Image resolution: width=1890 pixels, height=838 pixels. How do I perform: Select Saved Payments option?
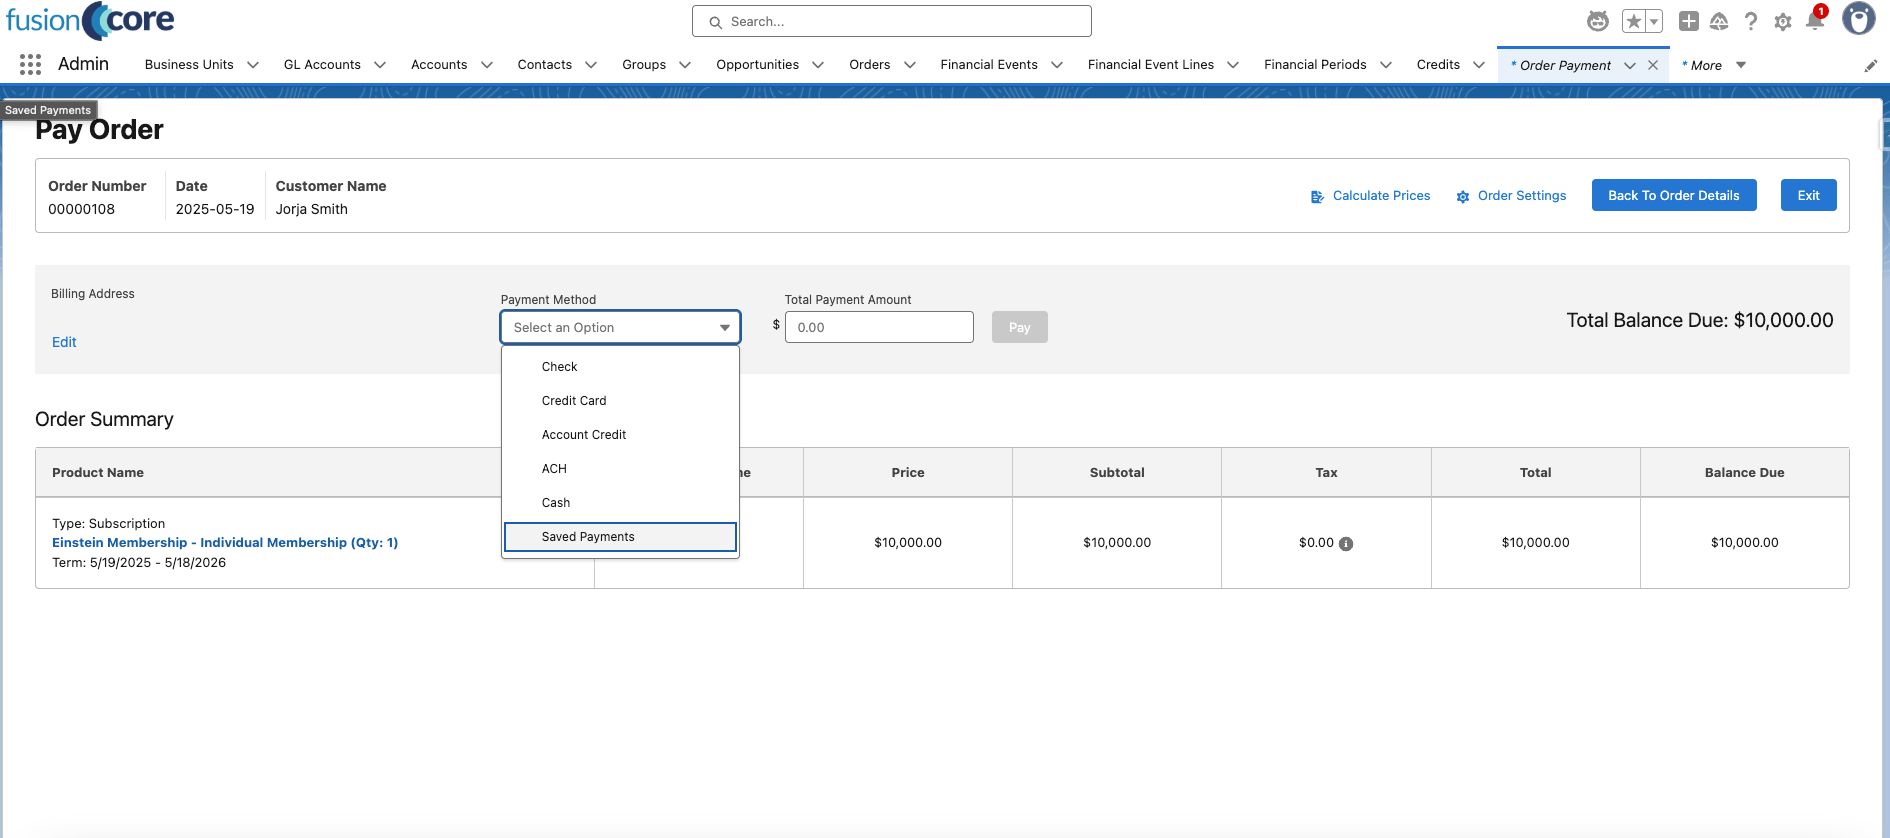click(620, 537)
